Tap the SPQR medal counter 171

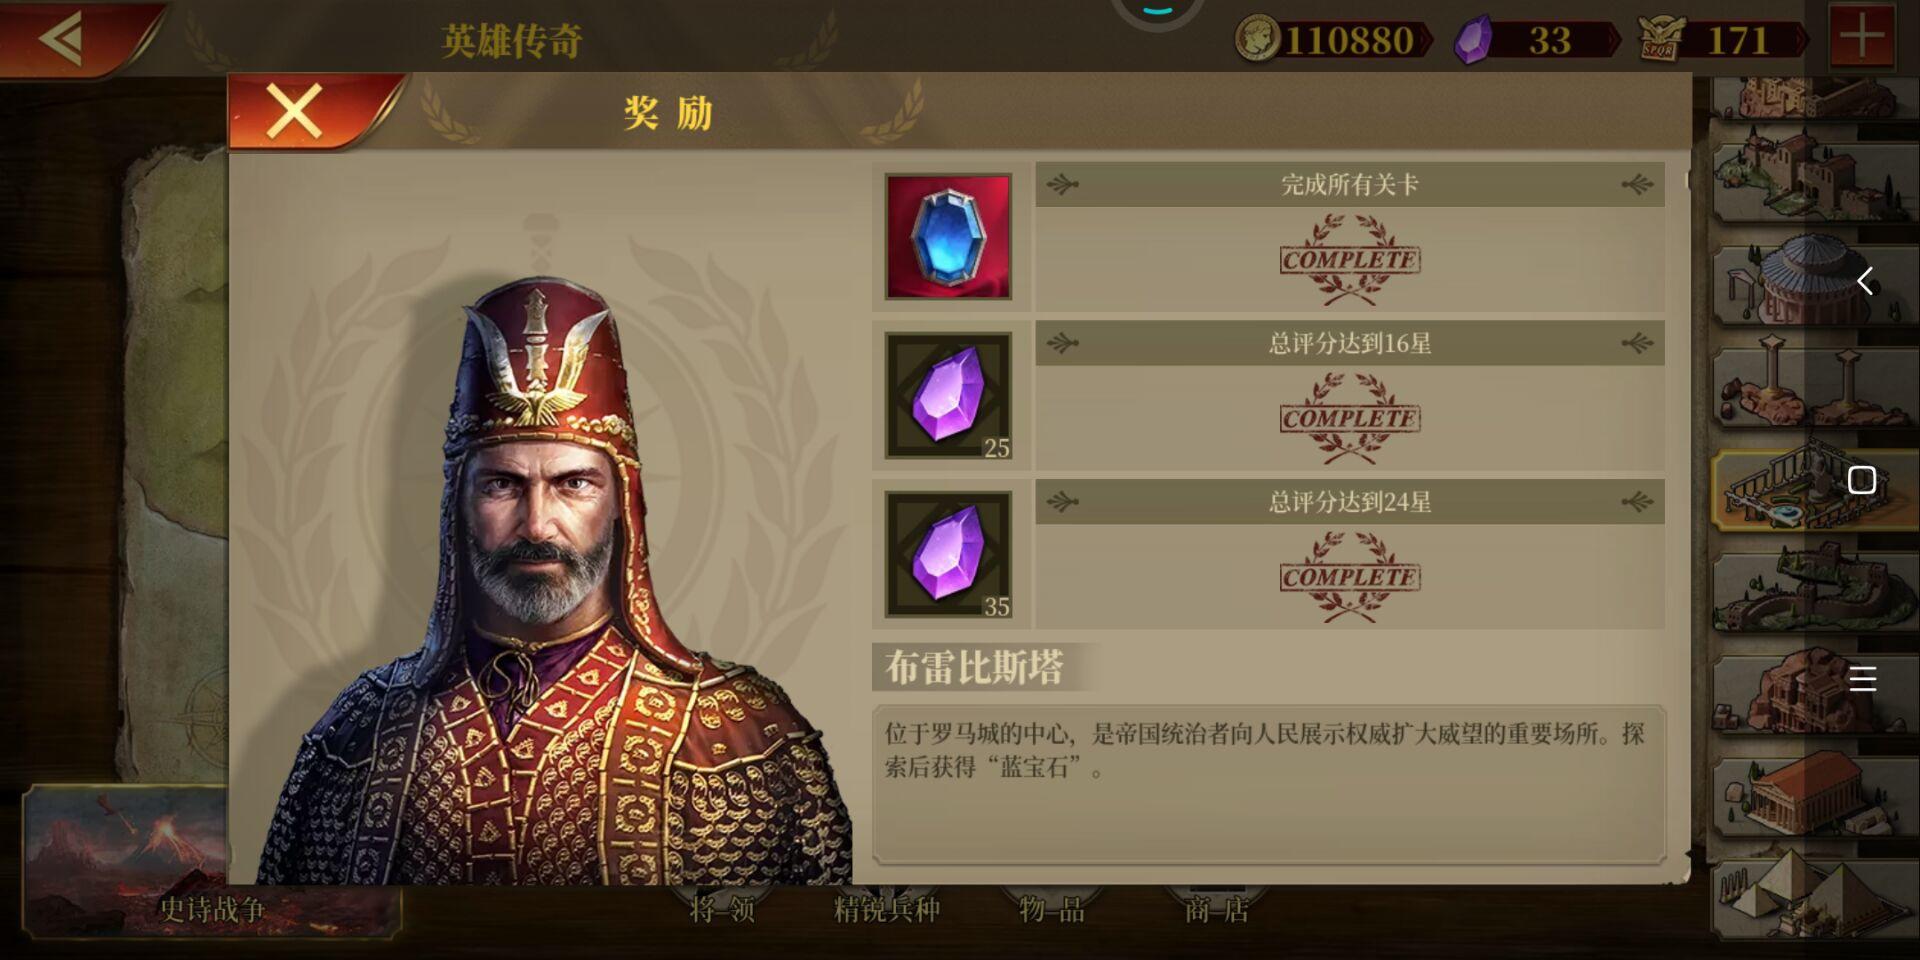click(1722, 40)
